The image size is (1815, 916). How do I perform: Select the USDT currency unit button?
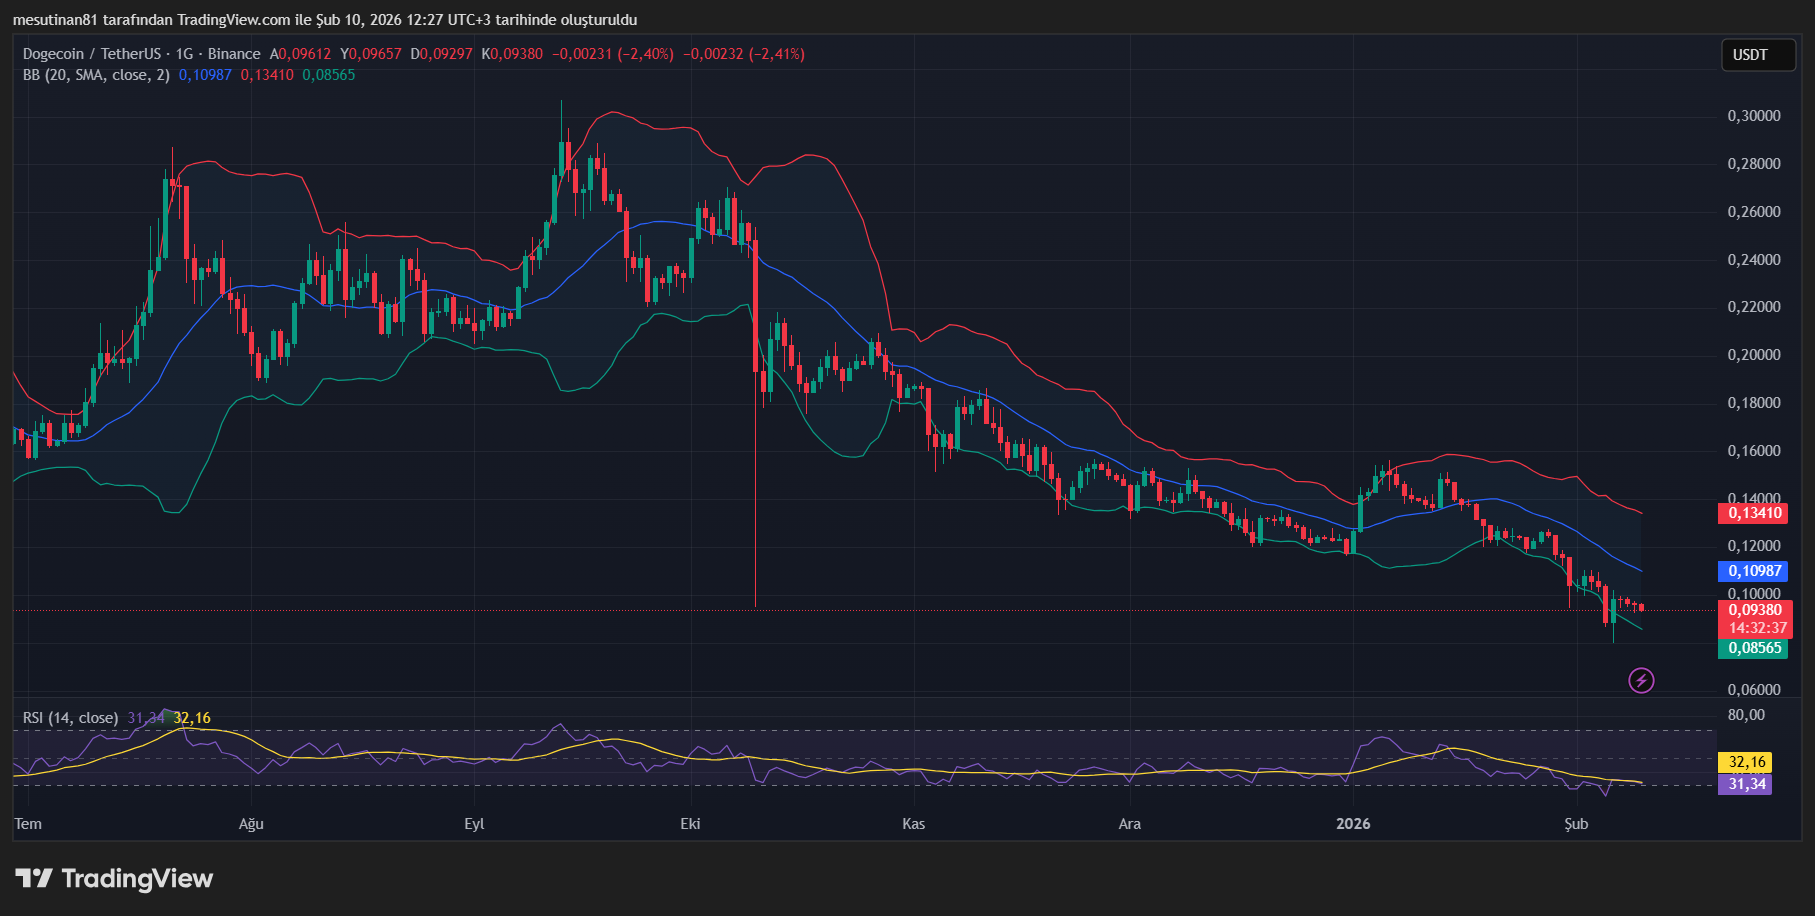(1758, 55)
